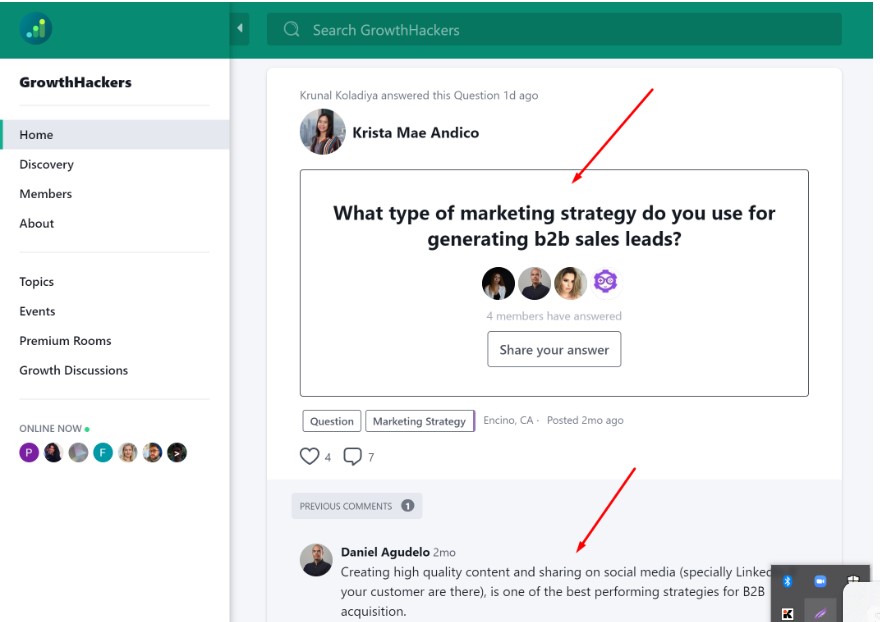Open the second online member avatar, the dark-haired woman

tap(54, 452)
